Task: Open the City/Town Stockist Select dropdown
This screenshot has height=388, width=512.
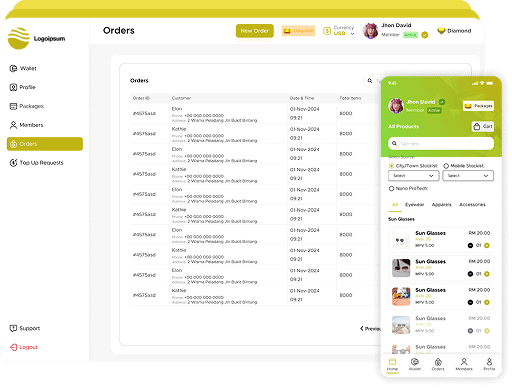Action: point(414,176)
